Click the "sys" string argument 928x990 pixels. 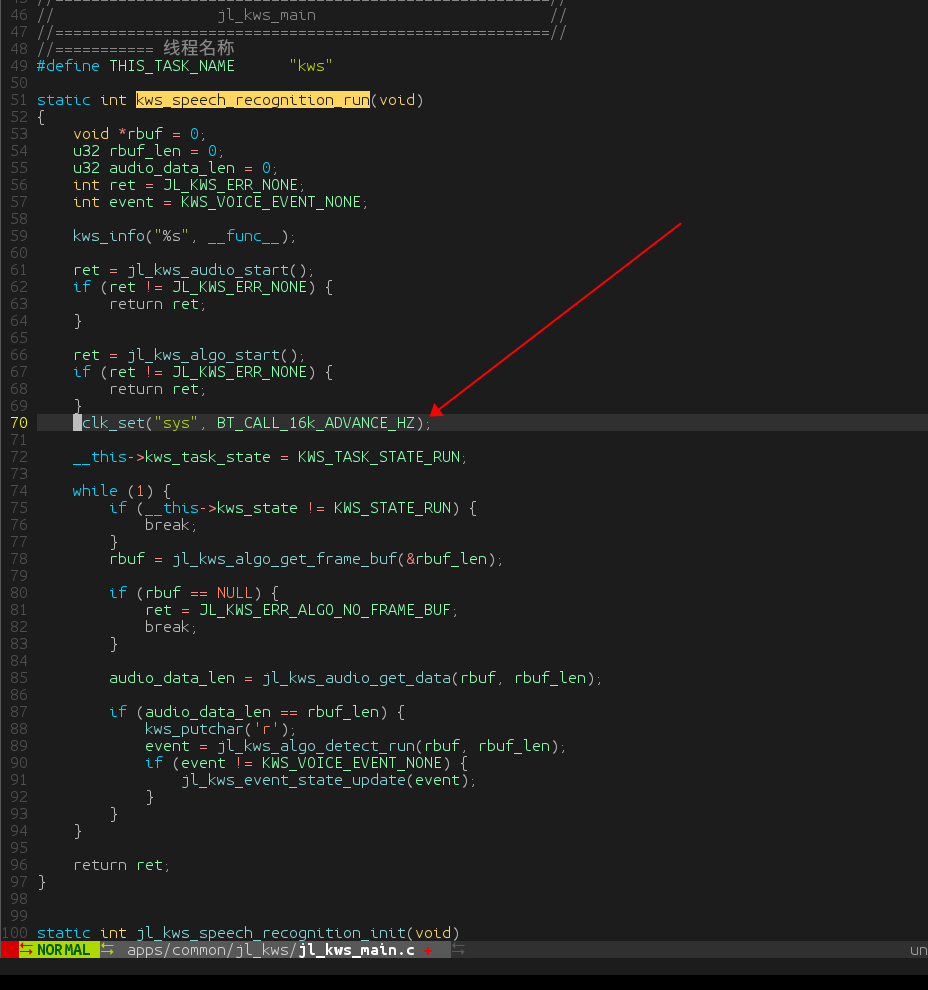[177, 423]
